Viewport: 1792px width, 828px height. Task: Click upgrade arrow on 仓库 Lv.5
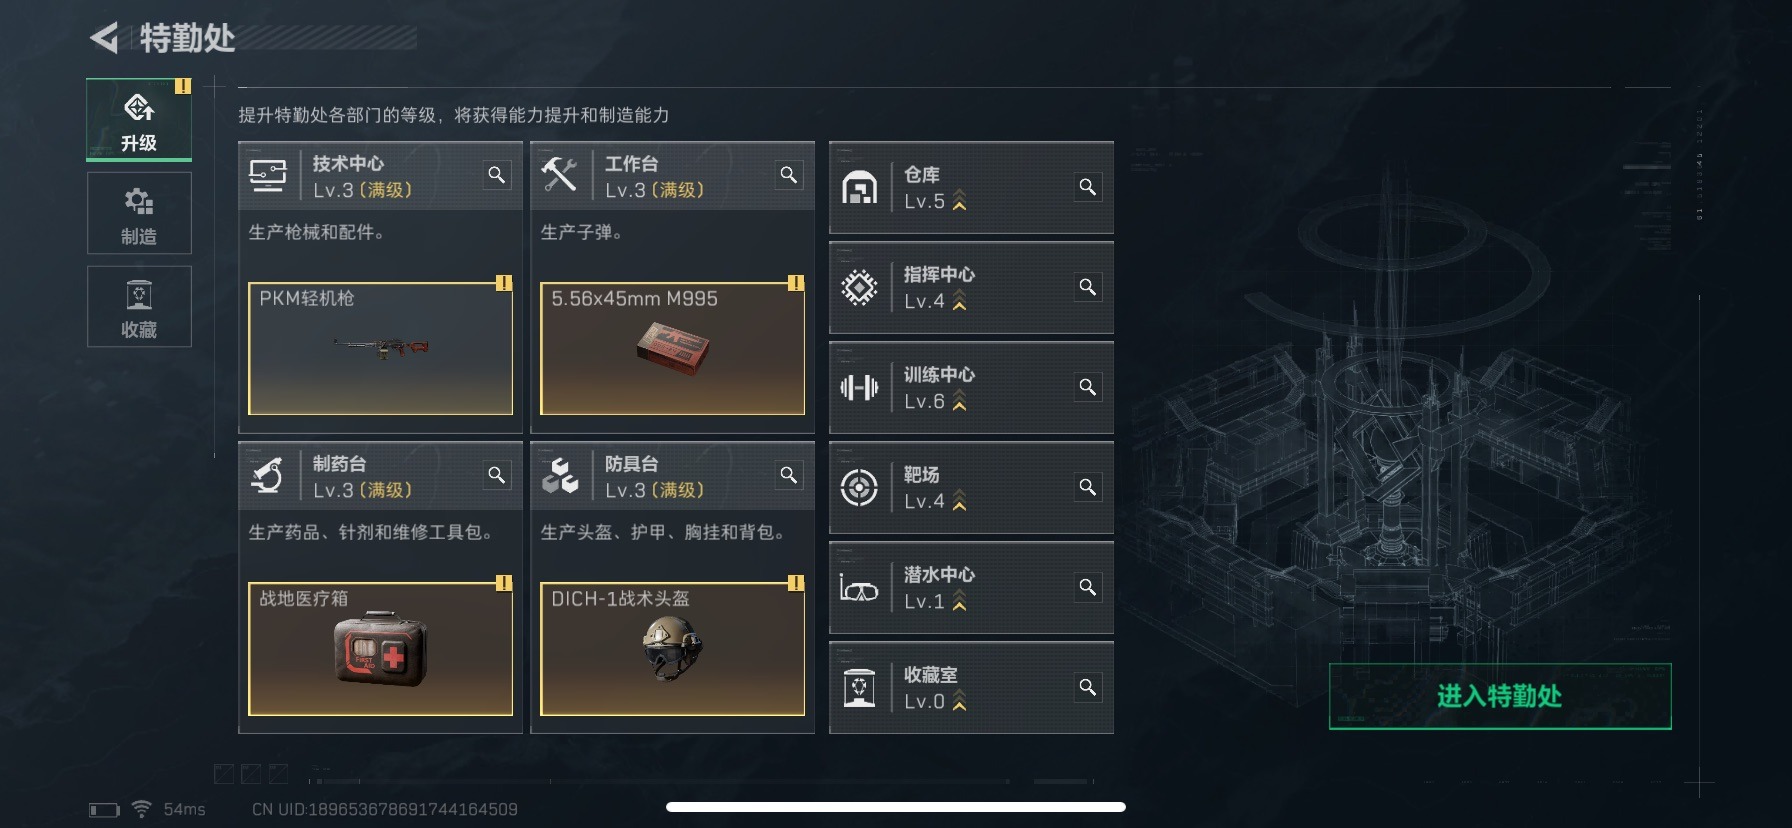[960, 201]
